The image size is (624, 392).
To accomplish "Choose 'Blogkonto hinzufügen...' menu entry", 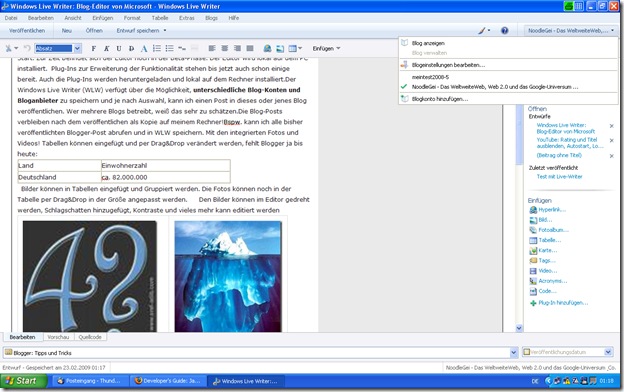I will pyautogui.click(x=440, y=99).
